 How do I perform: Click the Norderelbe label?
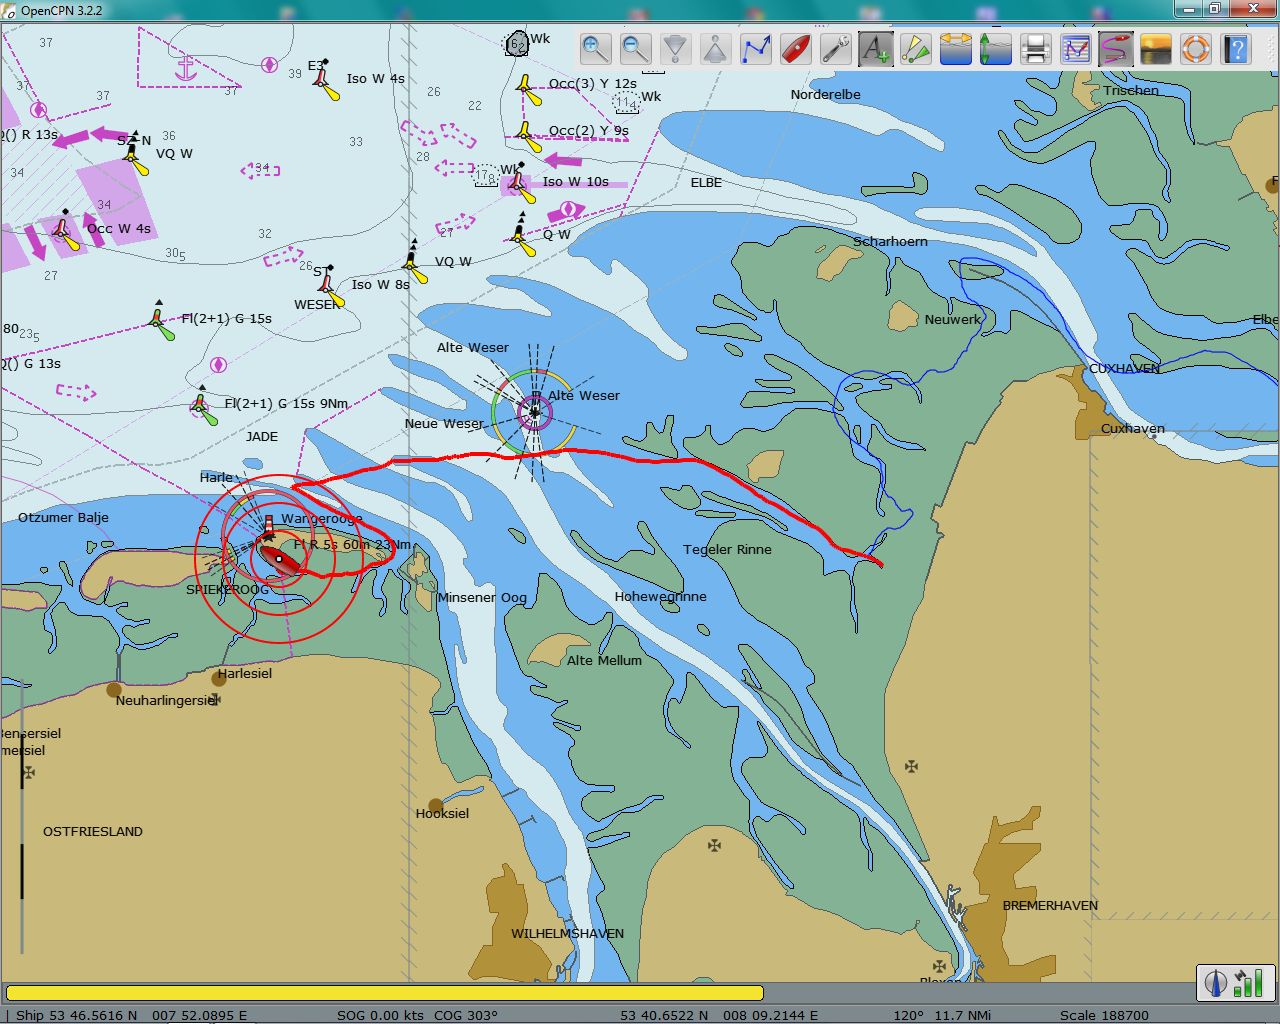[x=825, y=94]
